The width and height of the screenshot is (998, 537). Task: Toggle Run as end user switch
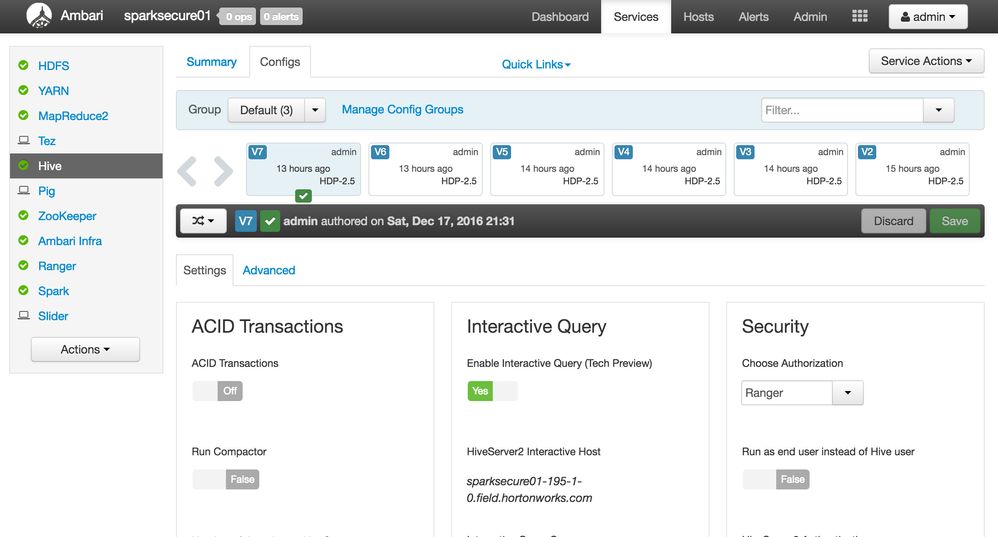(x=776, y=479)
